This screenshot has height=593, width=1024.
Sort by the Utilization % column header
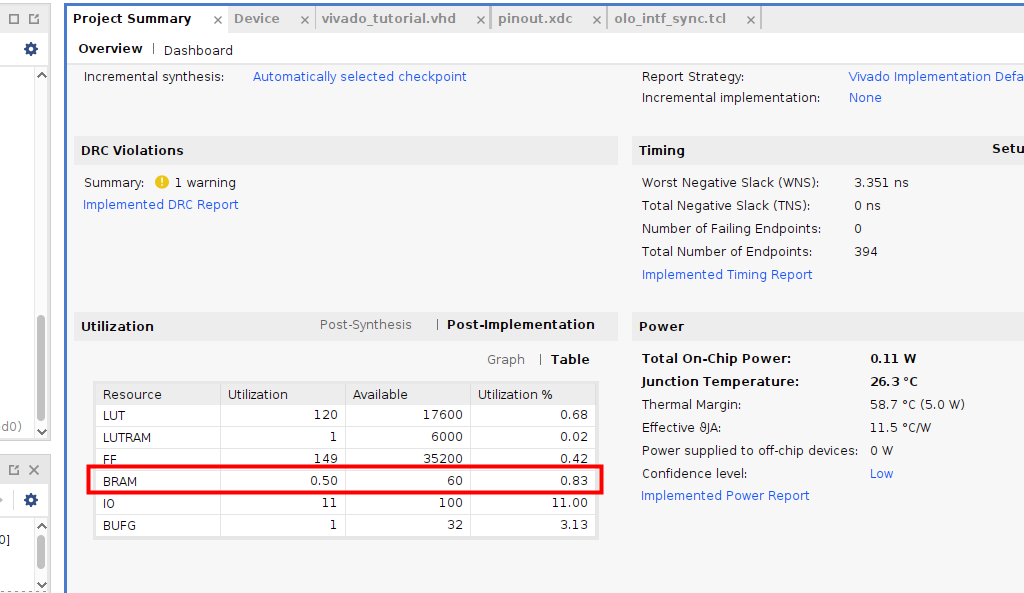point(533,394)
